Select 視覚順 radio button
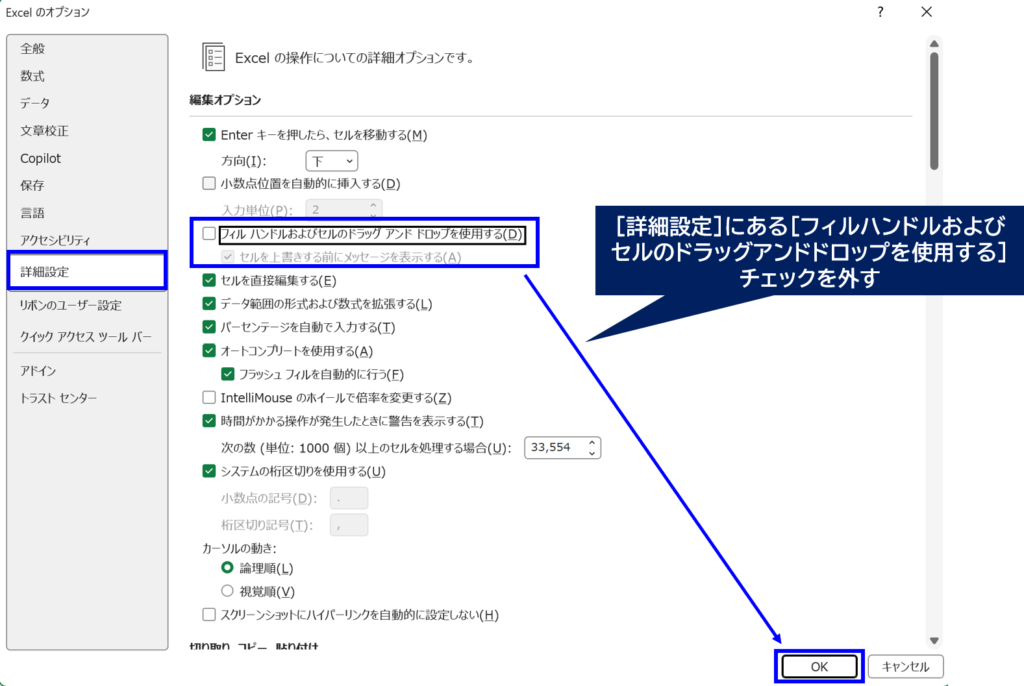The image size is (1024, 686). point(227,591)
